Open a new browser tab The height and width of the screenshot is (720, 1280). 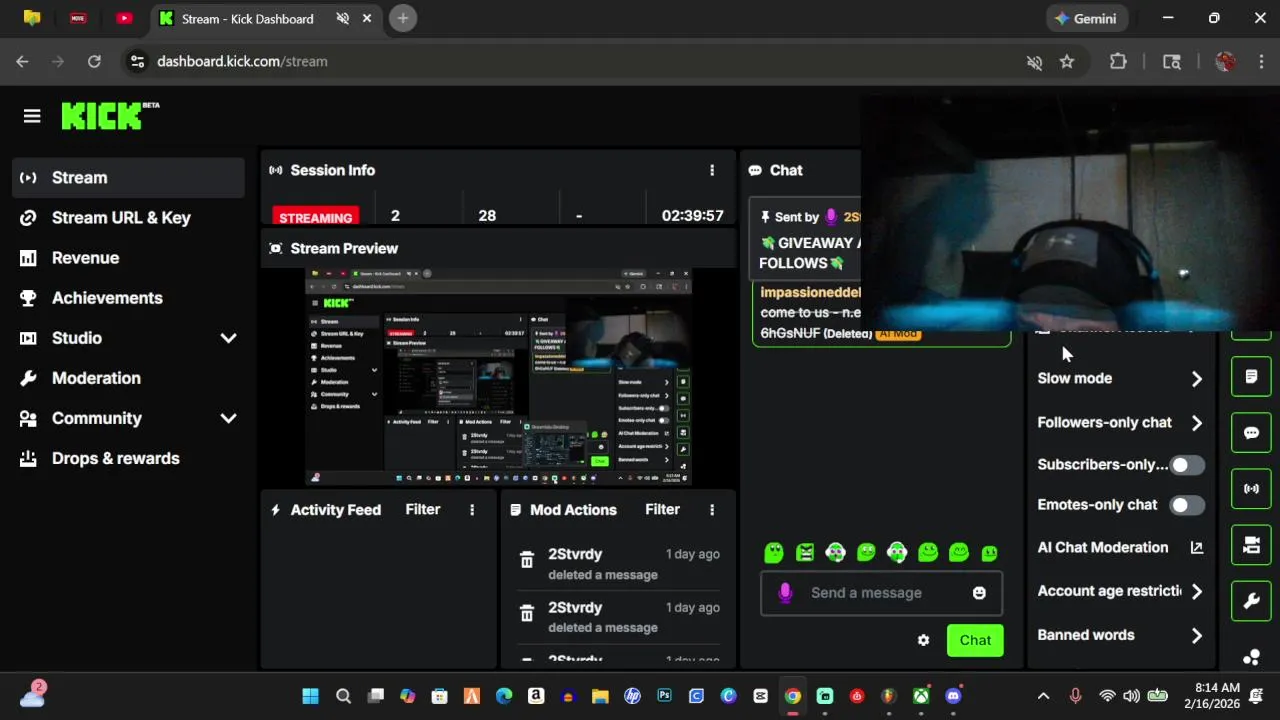[x=403, y=18]
